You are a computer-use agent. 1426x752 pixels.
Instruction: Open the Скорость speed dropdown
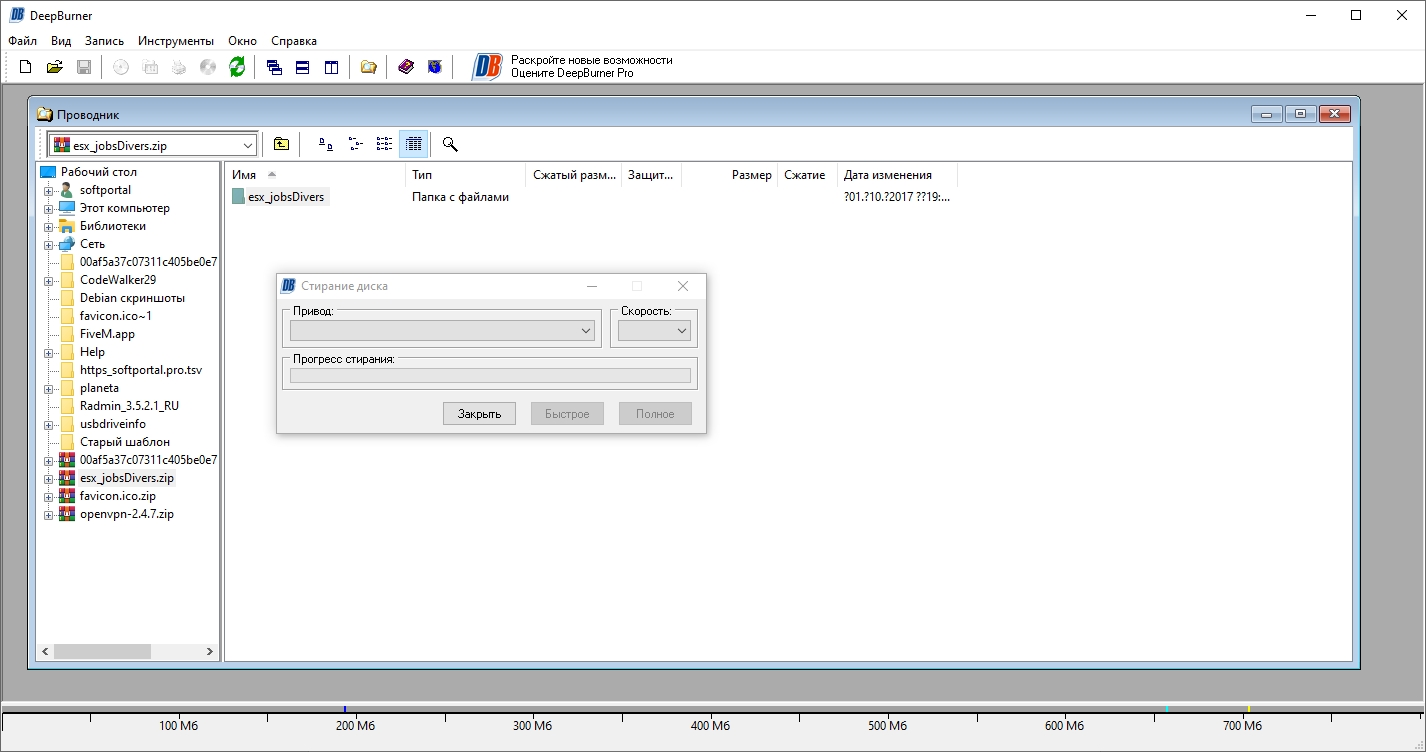click(654, 330)
